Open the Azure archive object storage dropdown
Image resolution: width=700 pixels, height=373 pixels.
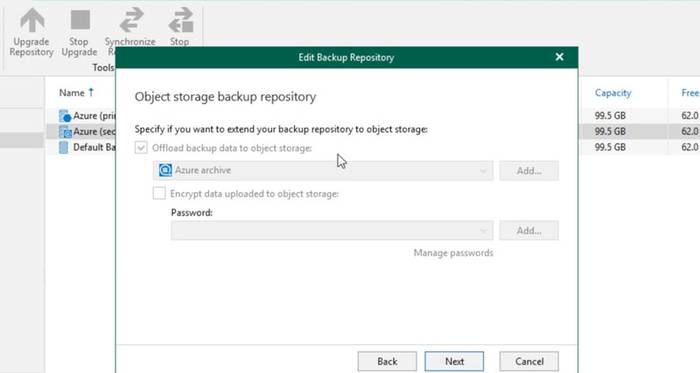click(323, 170)
